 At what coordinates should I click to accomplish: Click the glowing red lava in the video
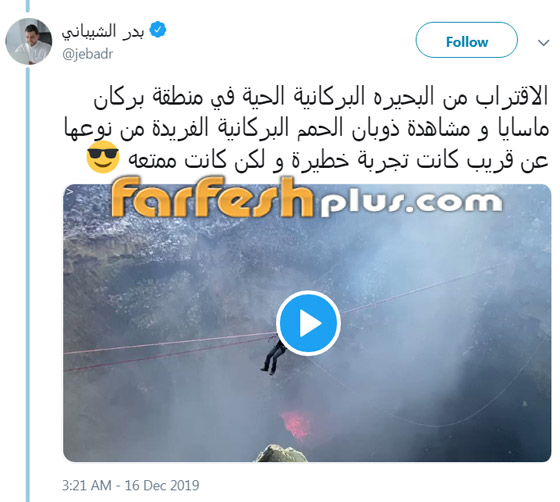point(296,425)
